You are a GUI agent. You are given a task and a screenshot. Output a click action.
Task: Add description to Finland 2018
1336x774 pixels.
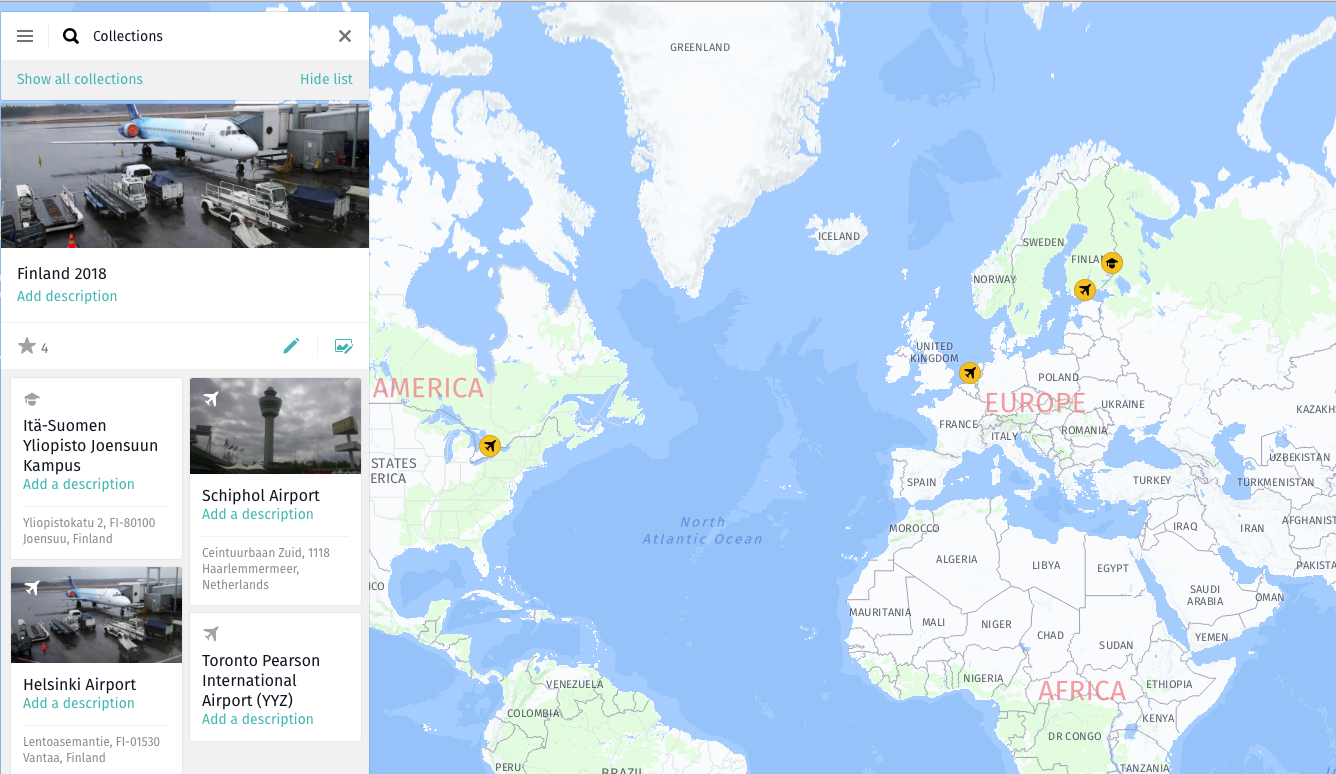(67, 296)
